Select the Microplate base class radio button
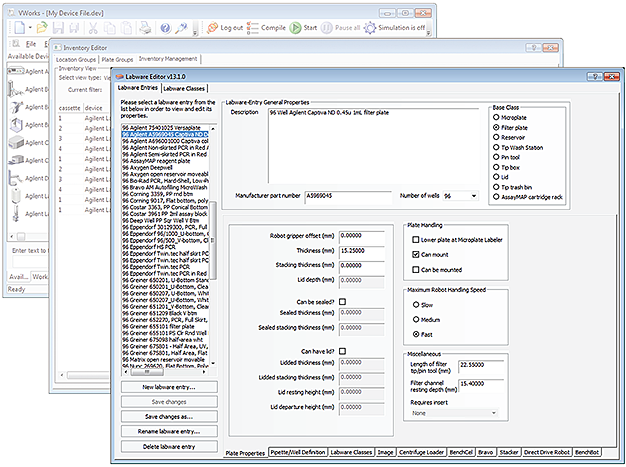The width and height of the screenshot is (626, 467). 496,117
